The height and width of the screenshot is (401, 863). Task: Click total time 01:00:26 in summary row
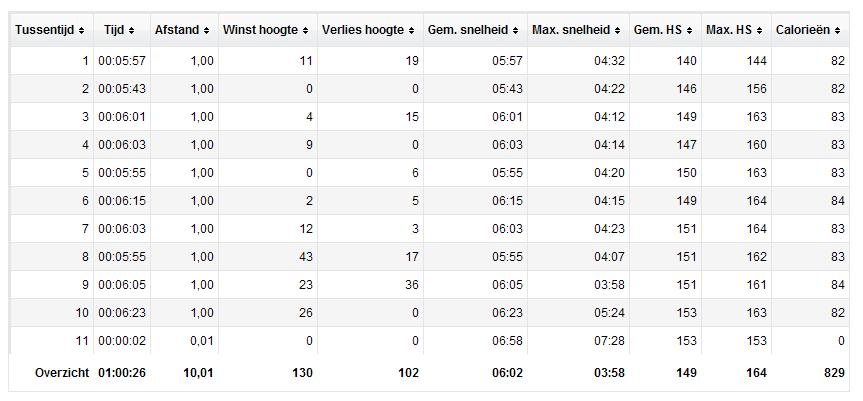[122, 373]
